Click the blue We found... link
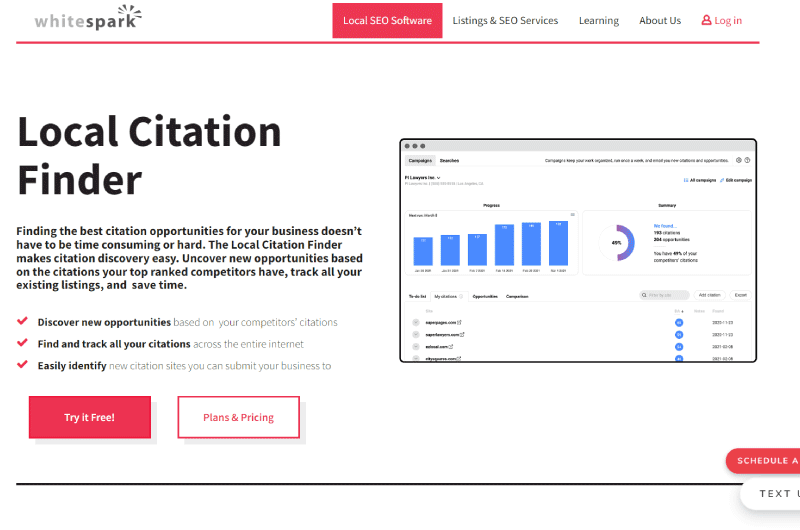The image size is (800, 530). [665, 226]
